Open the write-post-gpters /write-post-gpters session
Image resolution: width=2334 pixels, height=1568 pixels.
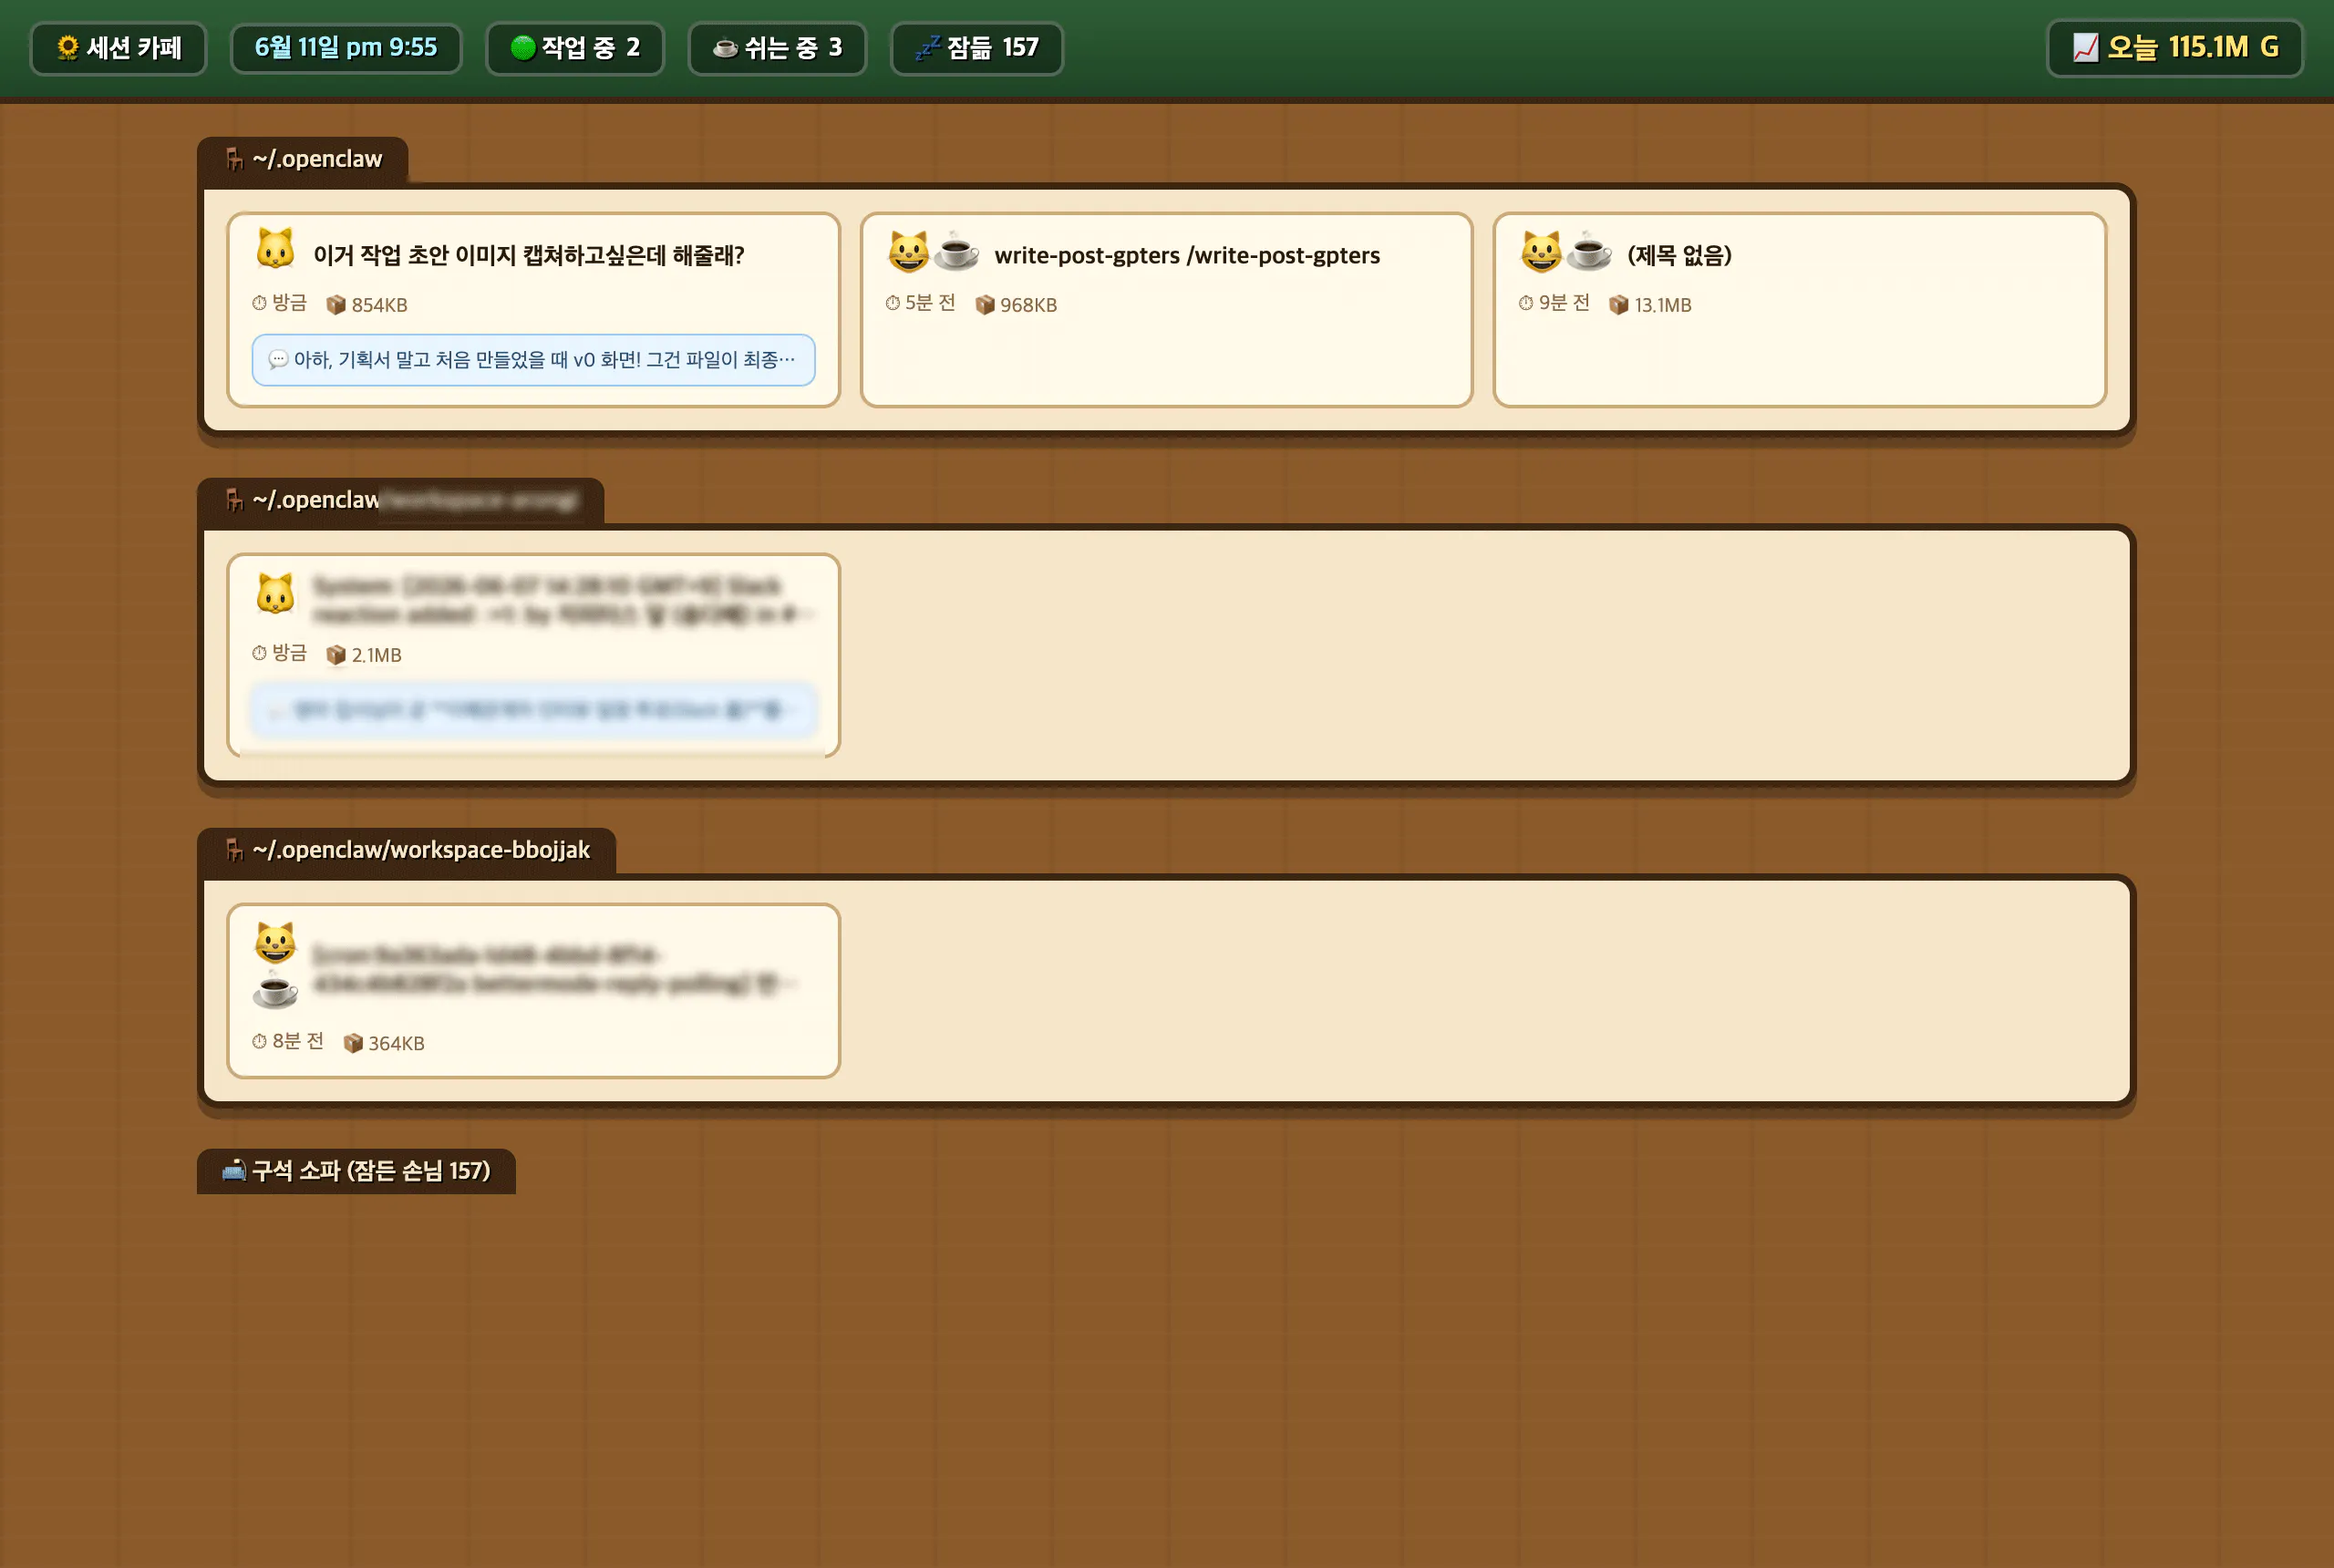click(1167, 310)
